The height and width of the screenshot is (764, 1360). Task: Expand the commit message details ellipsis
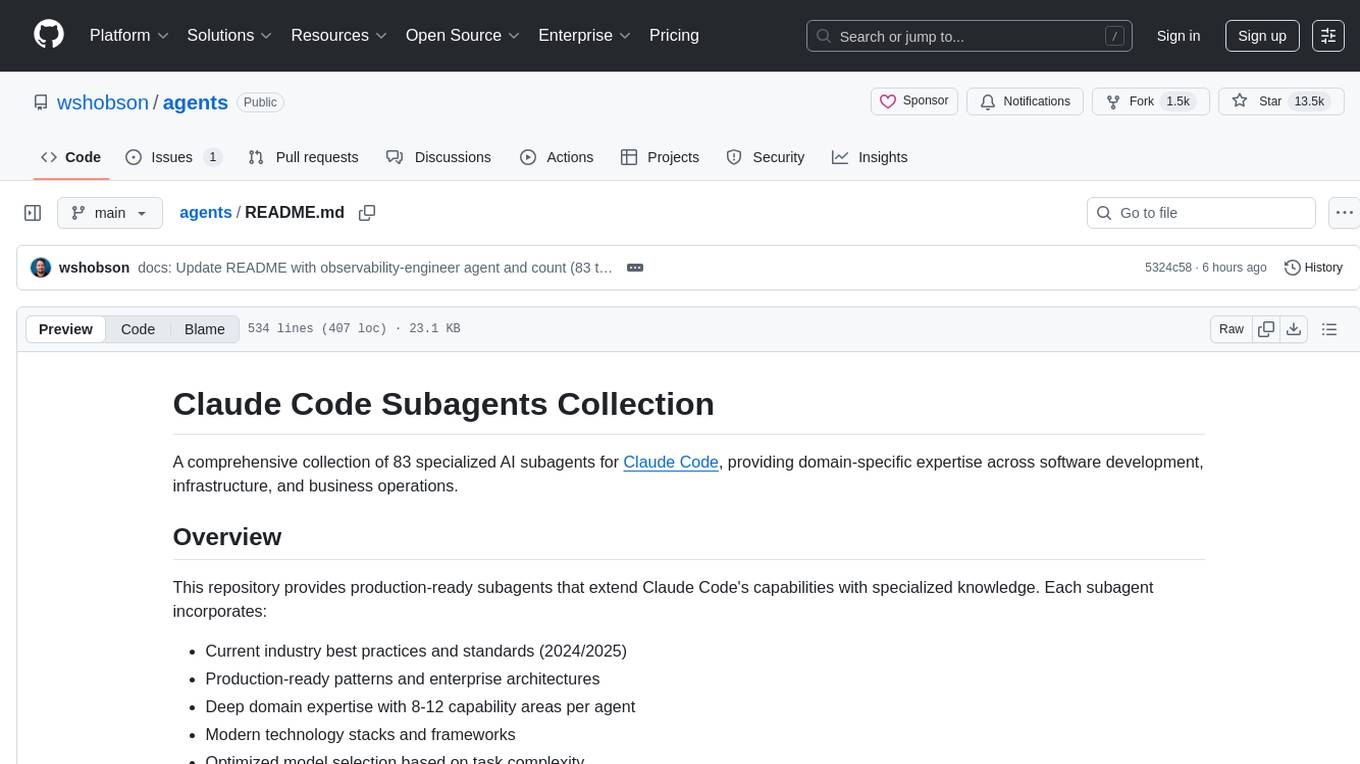[634, 268]
